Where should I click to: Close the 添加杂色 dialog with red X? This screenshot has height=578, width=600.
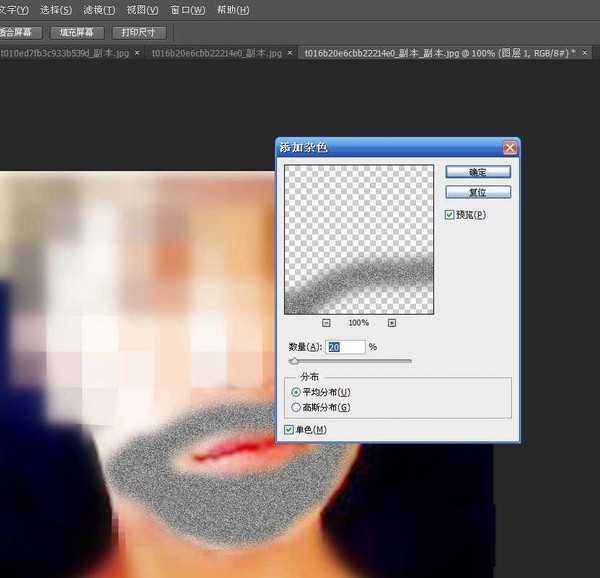point(510,148)
